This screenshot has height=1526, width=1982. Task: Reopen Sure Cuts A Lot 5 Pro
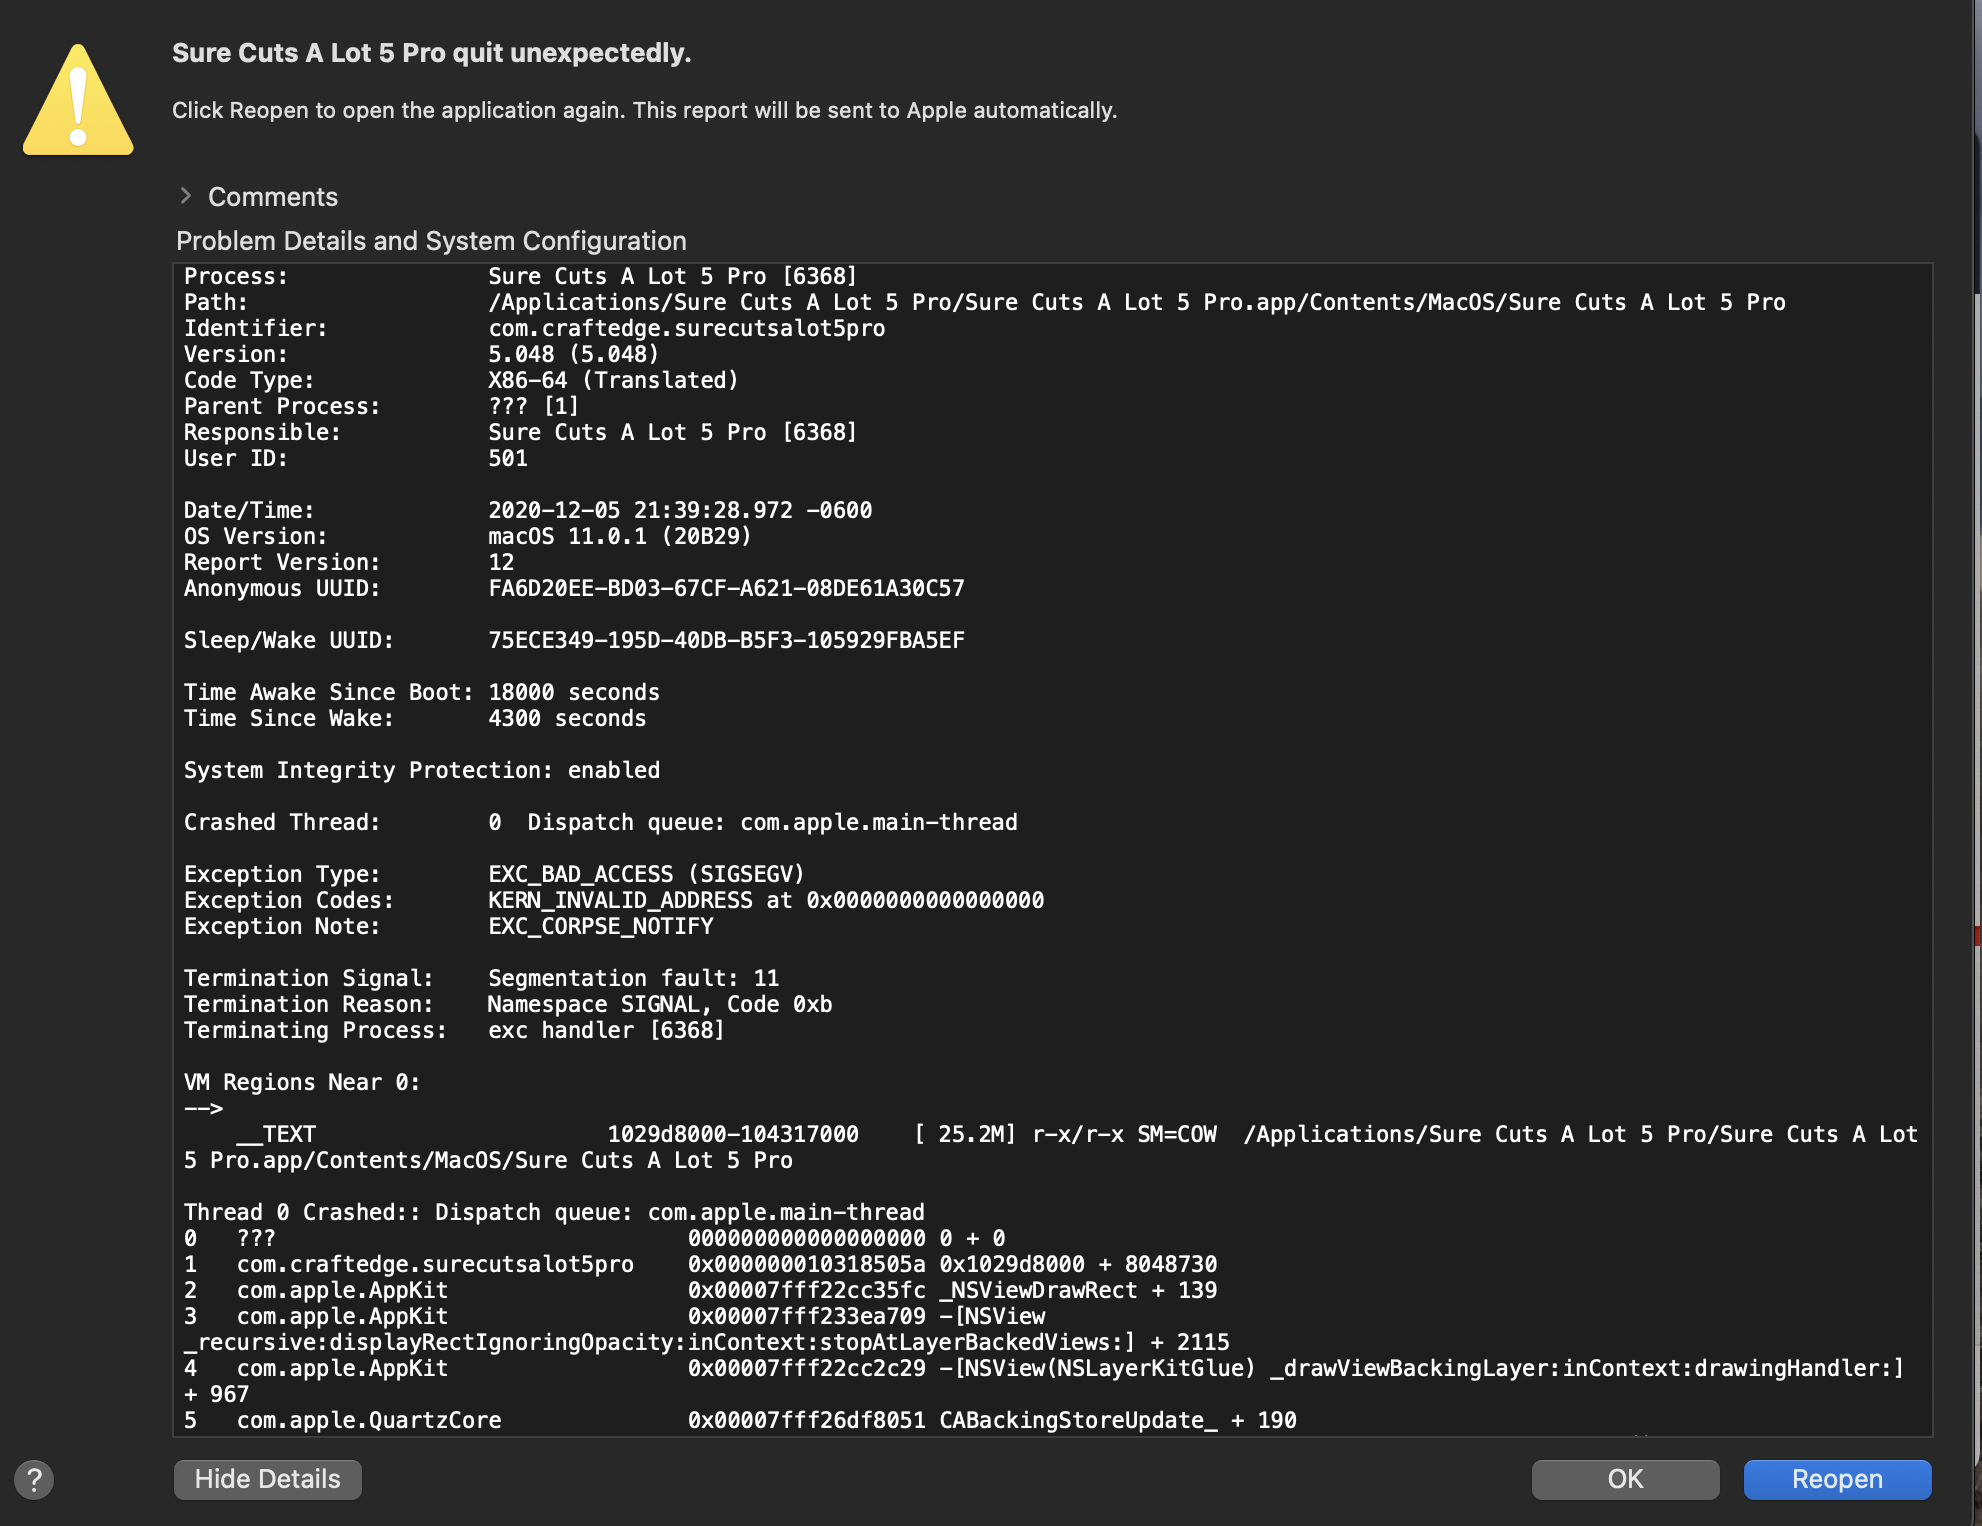tap(1837, 1479)
